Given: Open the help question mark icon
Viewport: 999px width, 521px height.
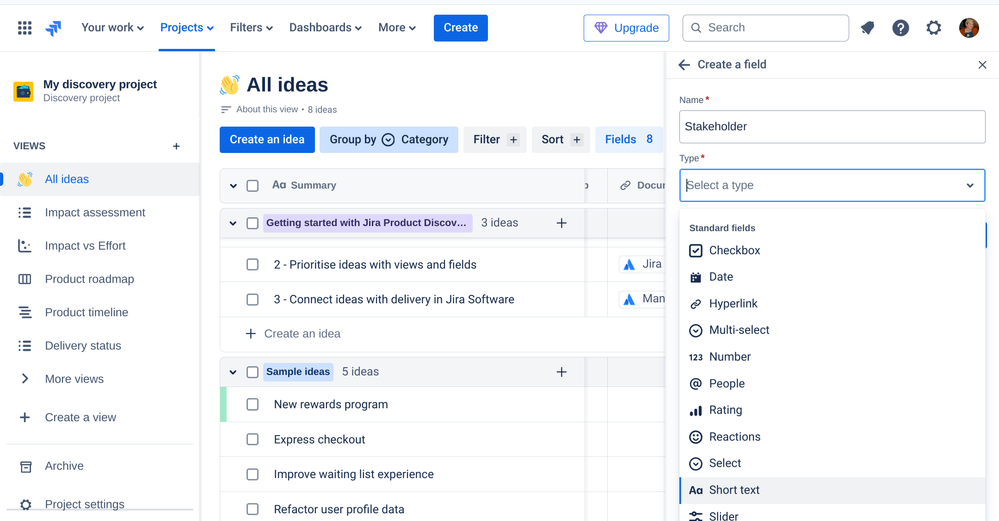Looking at the screenshot, I should pyautogui.click(x=900, y=28).
